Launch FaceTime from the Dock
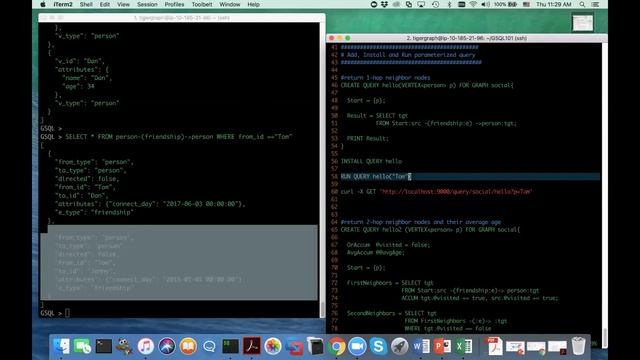 tap(83, 347)
